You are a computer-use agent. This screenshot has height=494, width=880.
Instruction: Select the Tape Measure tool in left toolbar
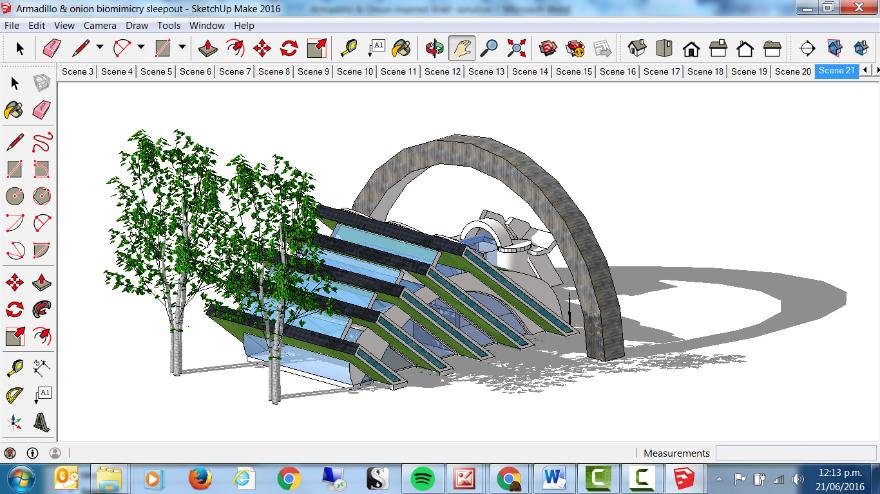tap(15, 368)
